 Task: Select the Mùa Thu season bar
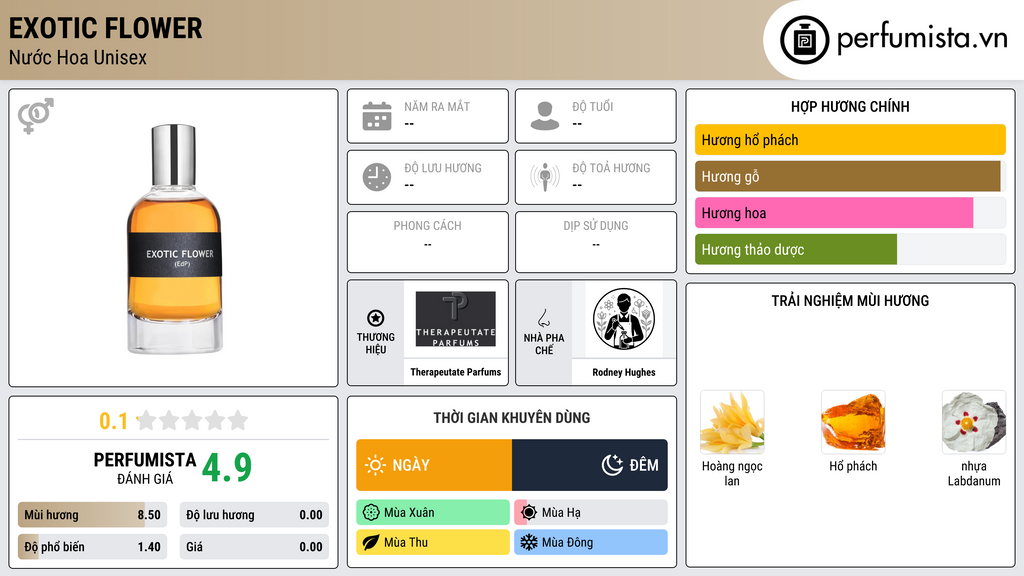point(433,542)
